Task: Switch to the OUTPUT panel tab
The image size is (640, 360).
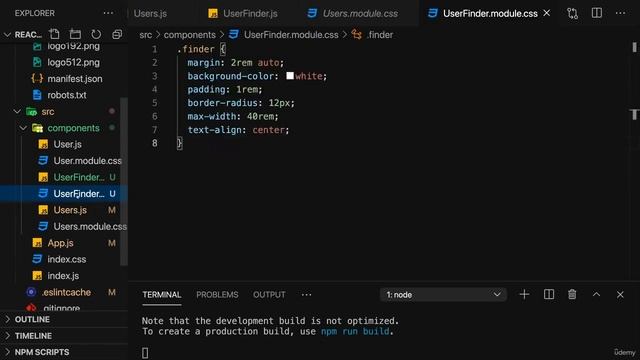Action: tap(269, 295)
